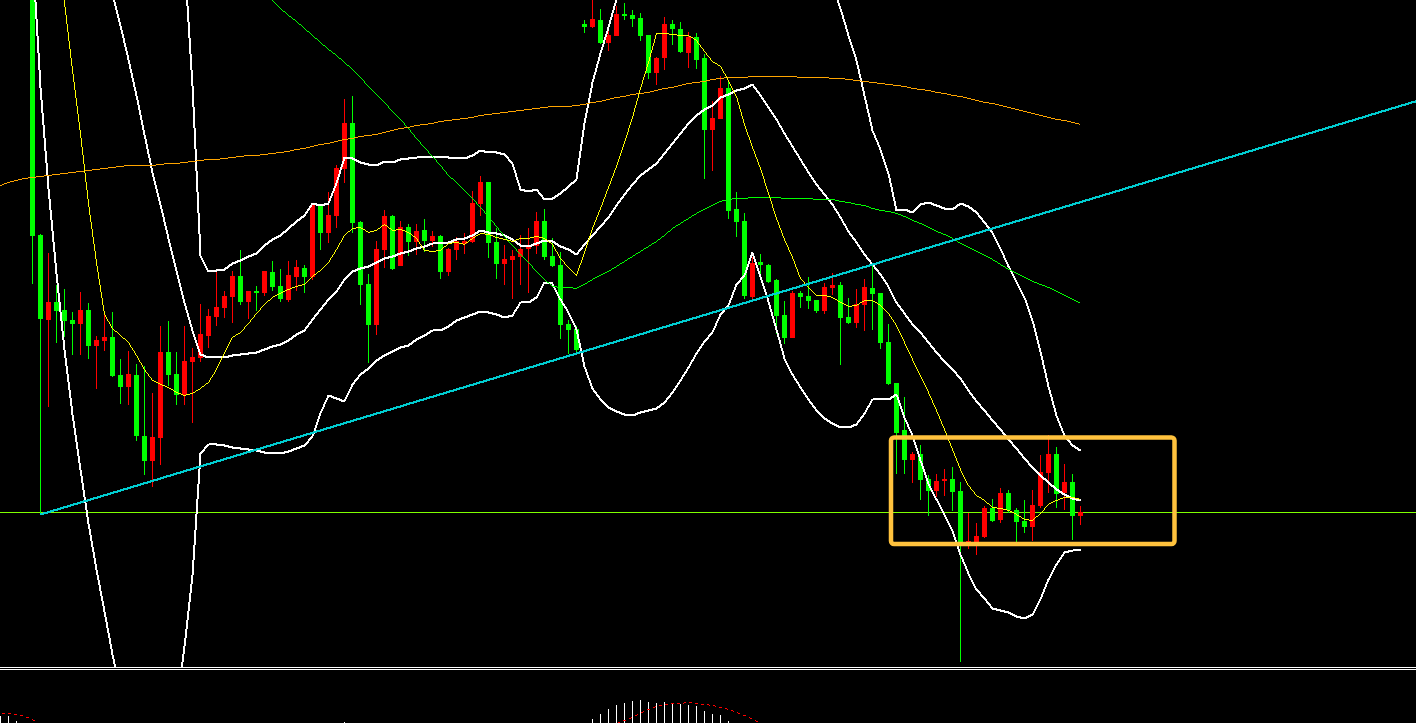Screen dimensions: 1416x723
Task: Select the upper white Bollinger band's right end
Action: click(1078, 449)
